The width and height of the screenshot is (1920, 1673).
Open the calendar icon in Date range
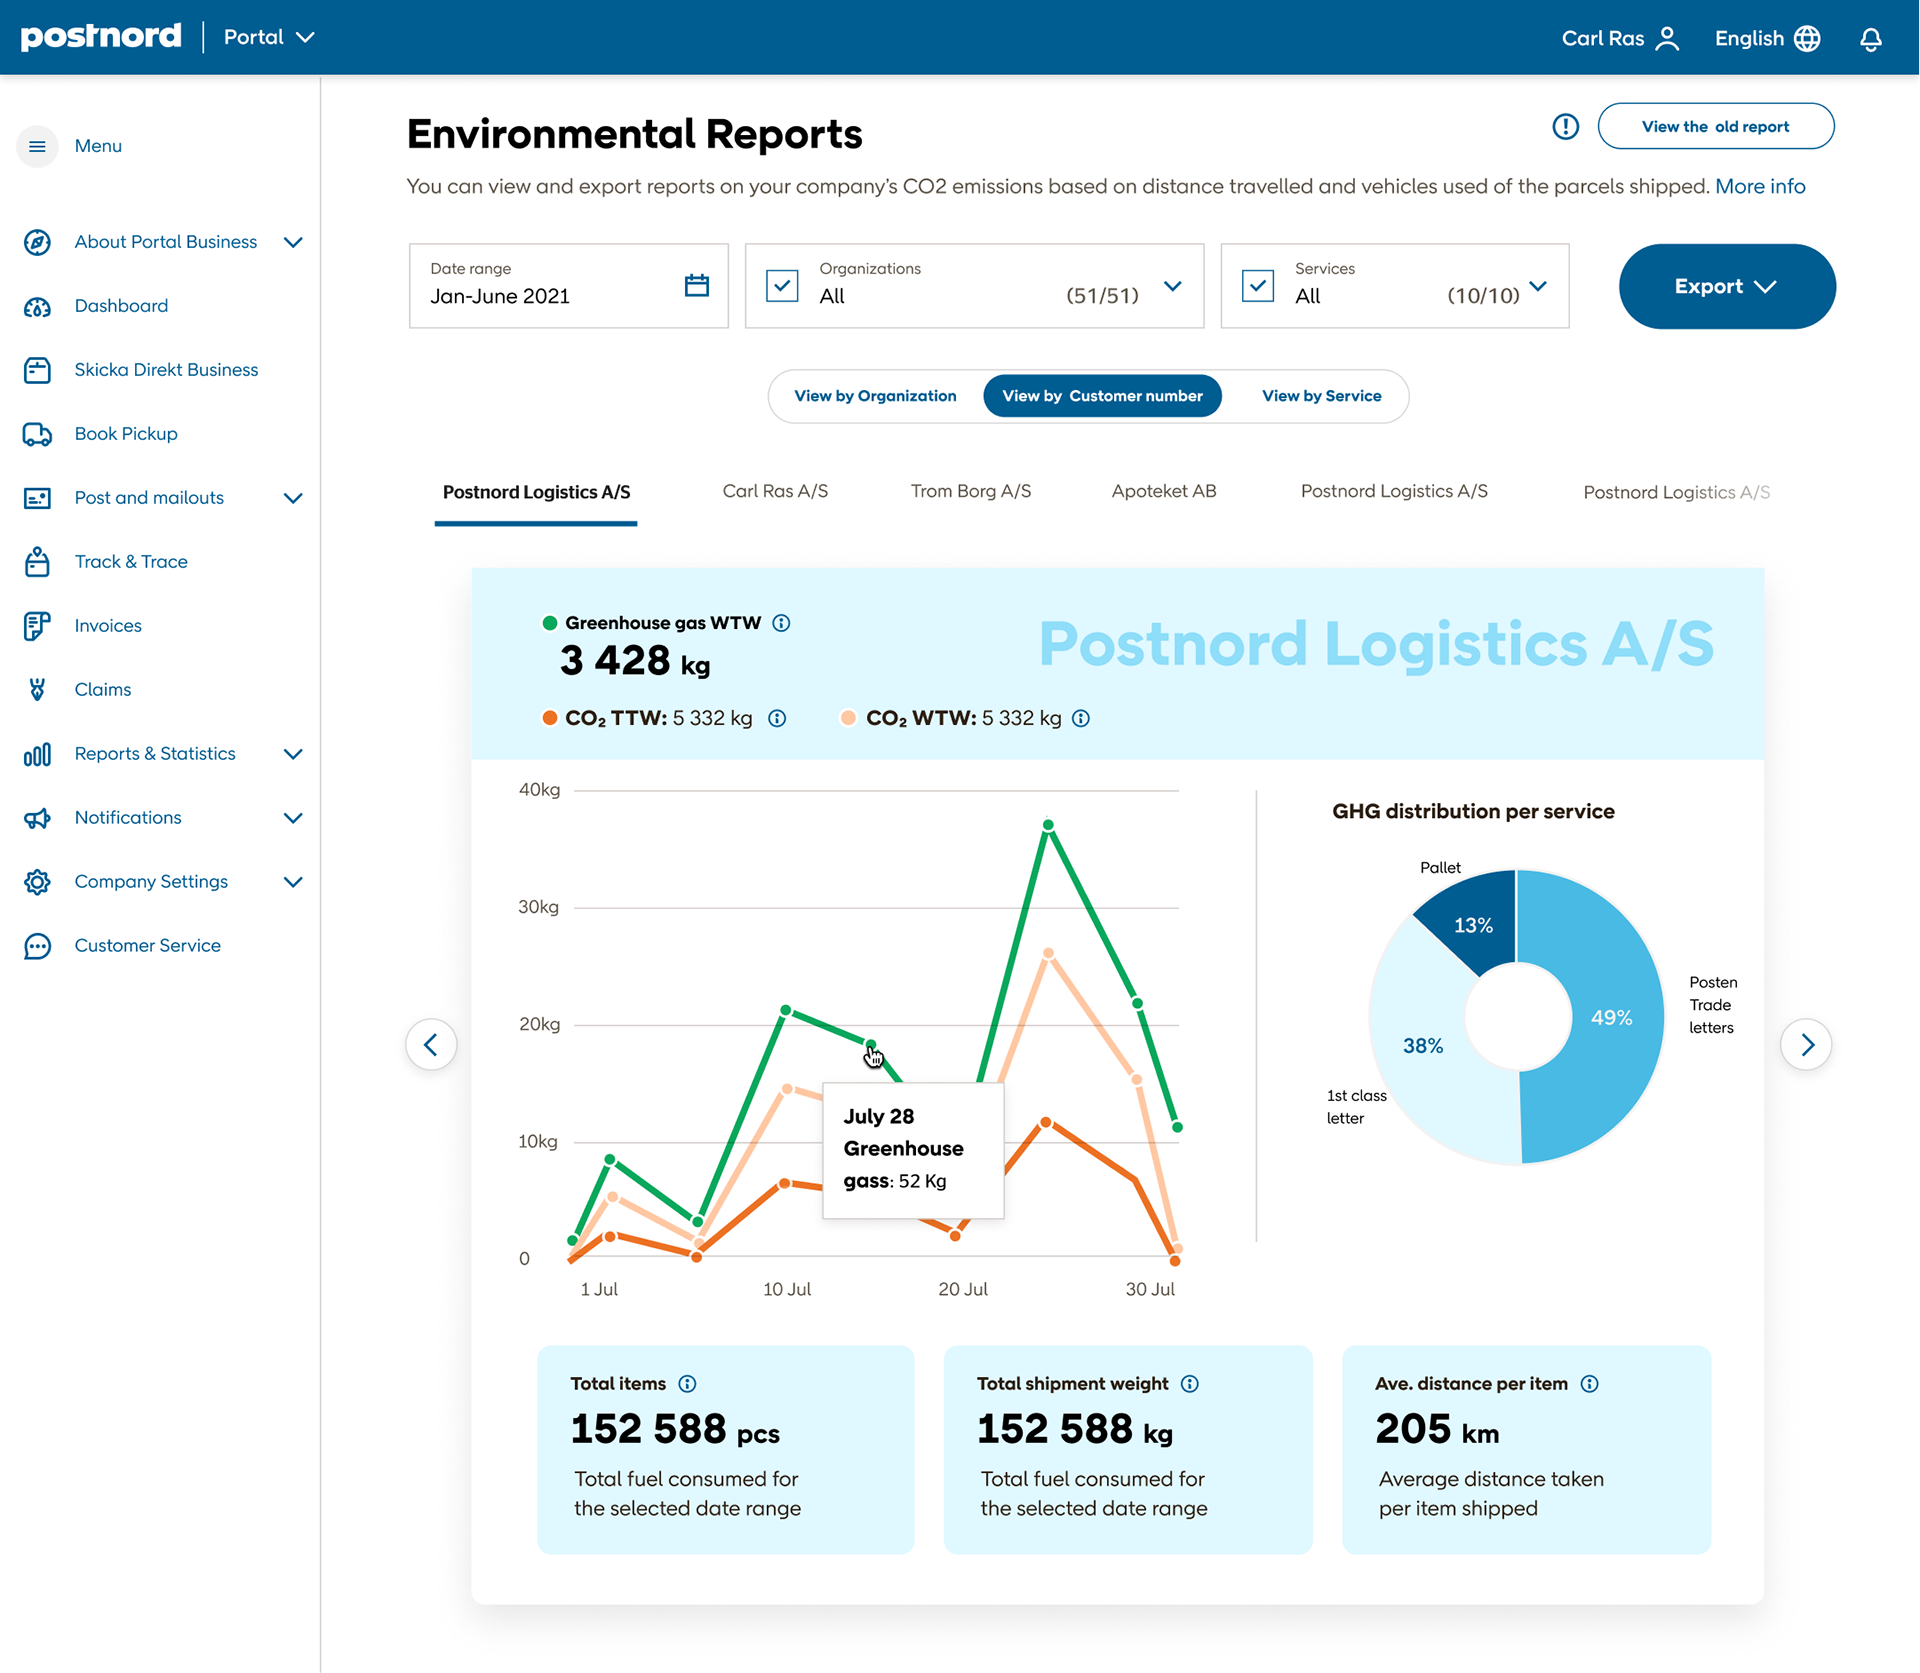697,285
